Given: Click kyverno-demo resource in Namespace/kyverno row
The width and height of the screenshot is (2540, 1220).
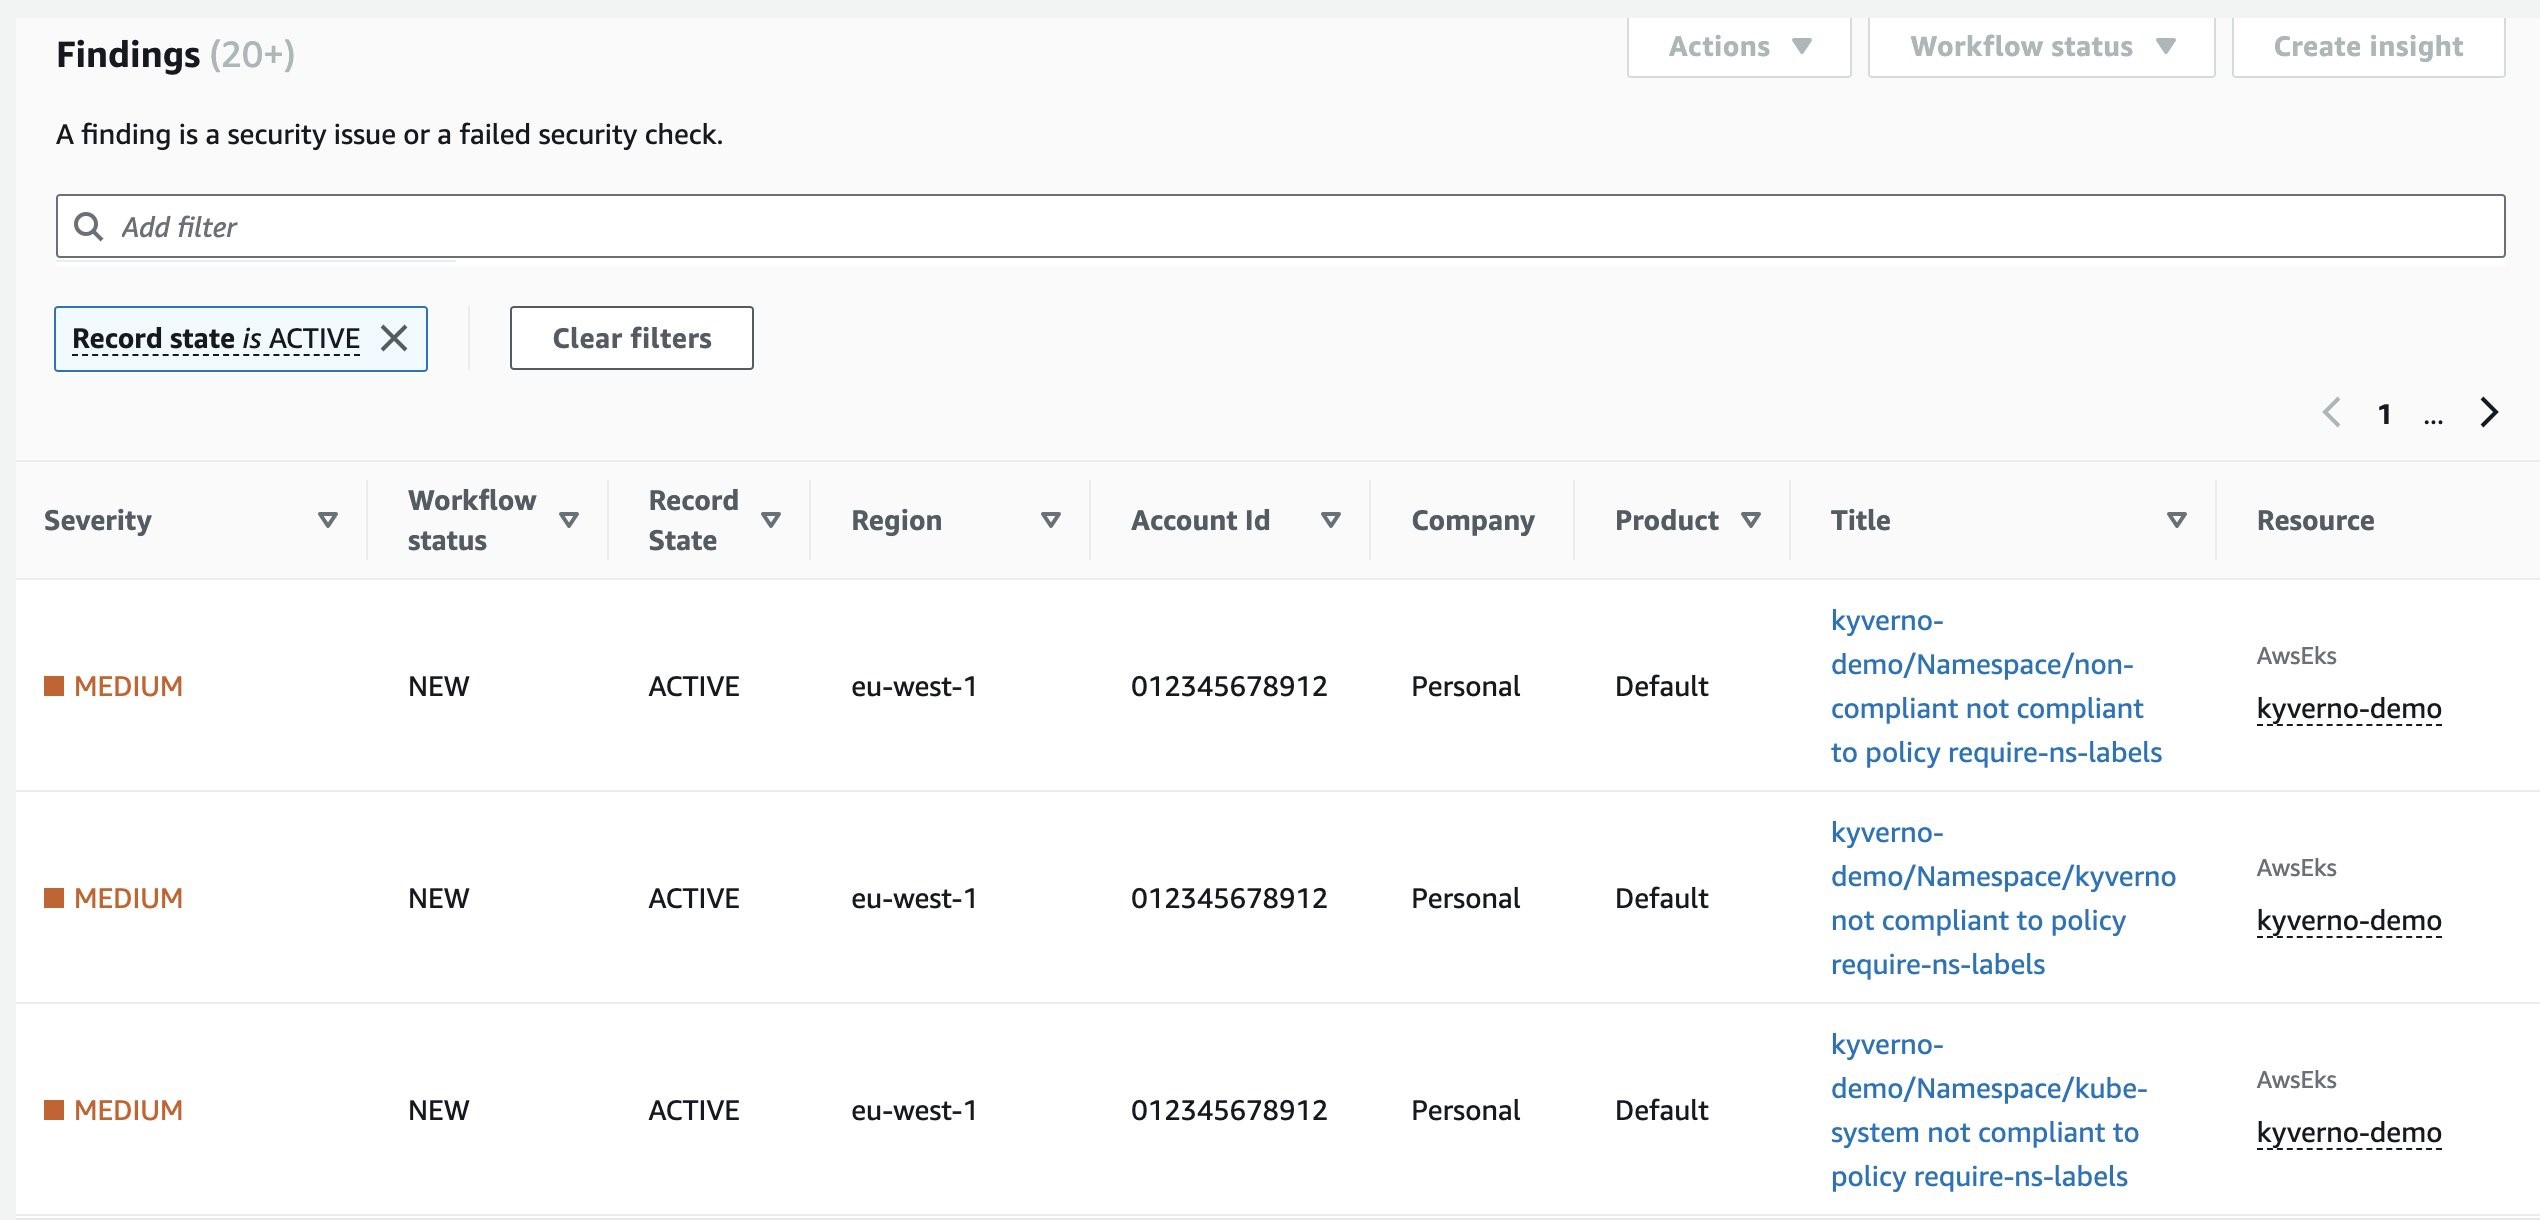Looking at the screenshot, I should coord(2349,920).
